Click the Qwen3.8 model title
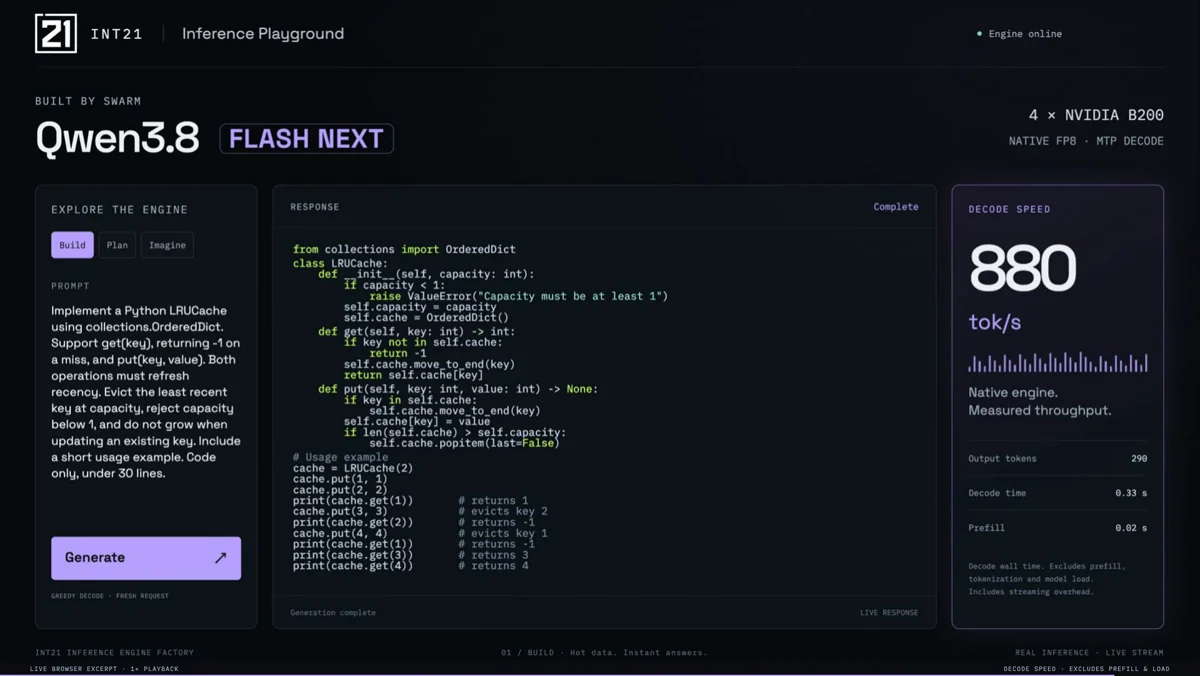1200x676 pixels. coord(118,139)
